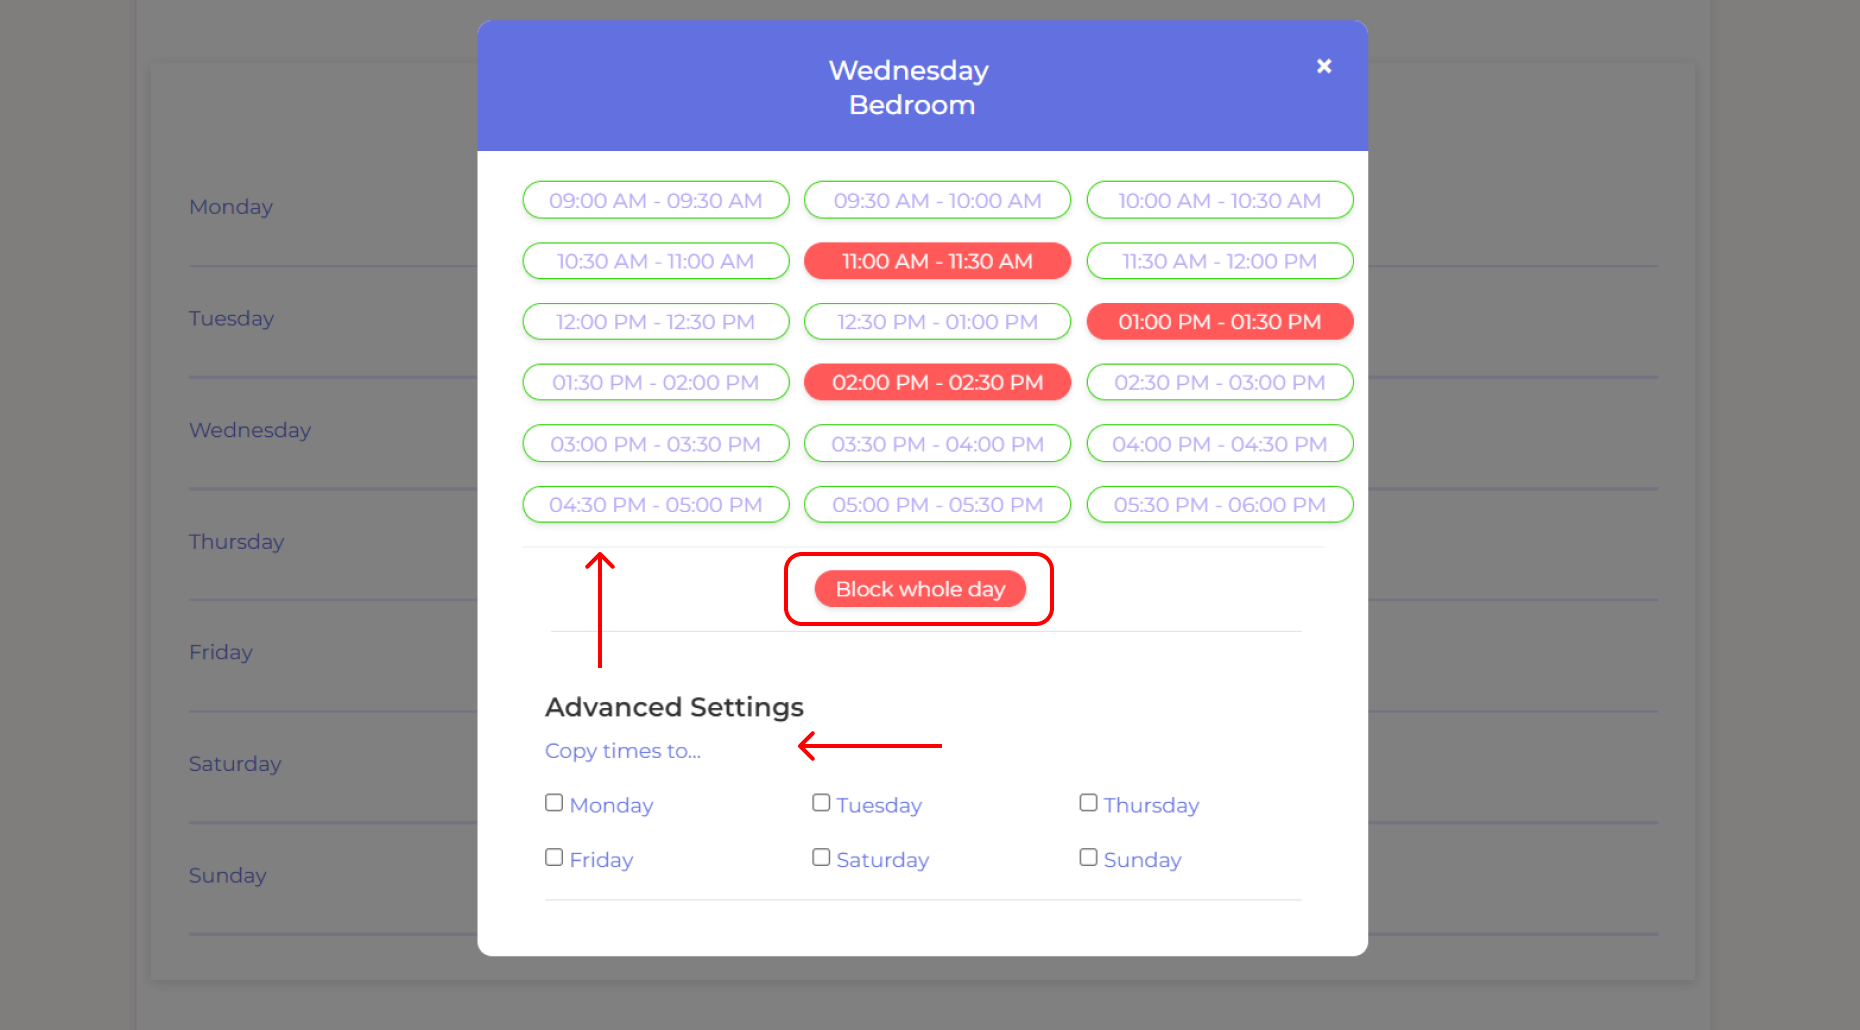Enable the Thursday copy checkbox
Image resolution: width=1860 pixels, height=1030 pixels.
pos(1088,803)
